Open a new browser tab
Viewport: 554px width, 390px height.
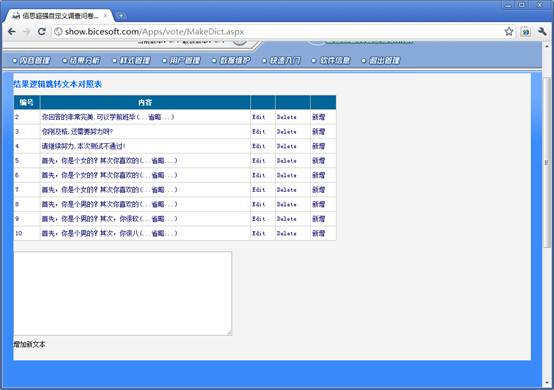[121, 16]
